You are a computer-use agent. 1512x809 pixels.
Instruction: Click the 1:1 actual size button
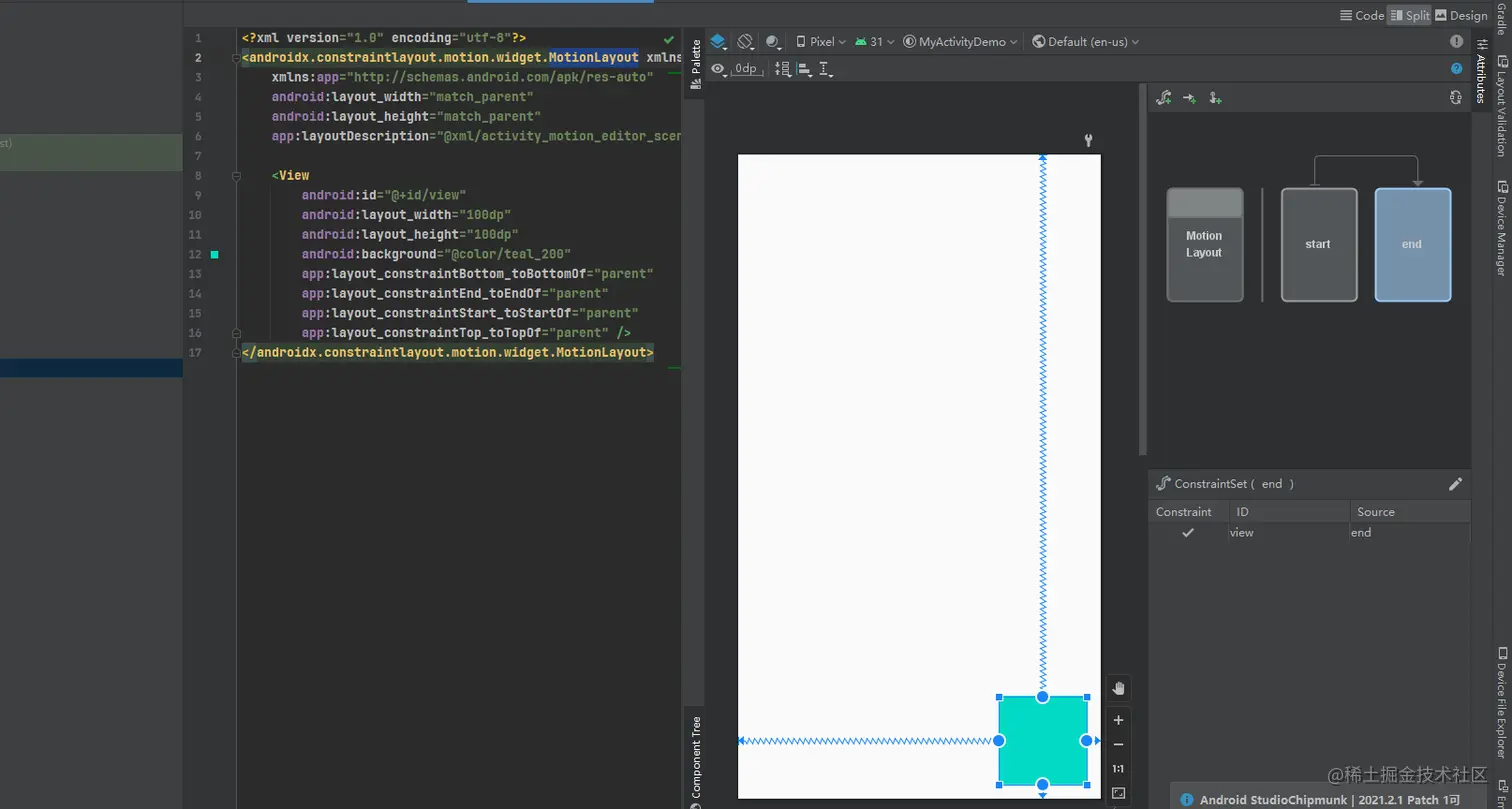[1119, 769]
